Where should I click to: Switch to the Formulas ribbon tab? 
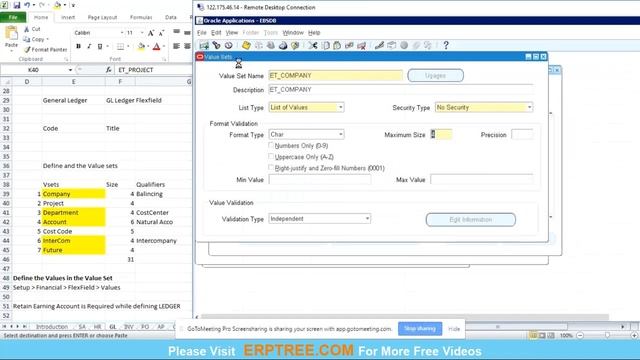(x=141, y=17)
